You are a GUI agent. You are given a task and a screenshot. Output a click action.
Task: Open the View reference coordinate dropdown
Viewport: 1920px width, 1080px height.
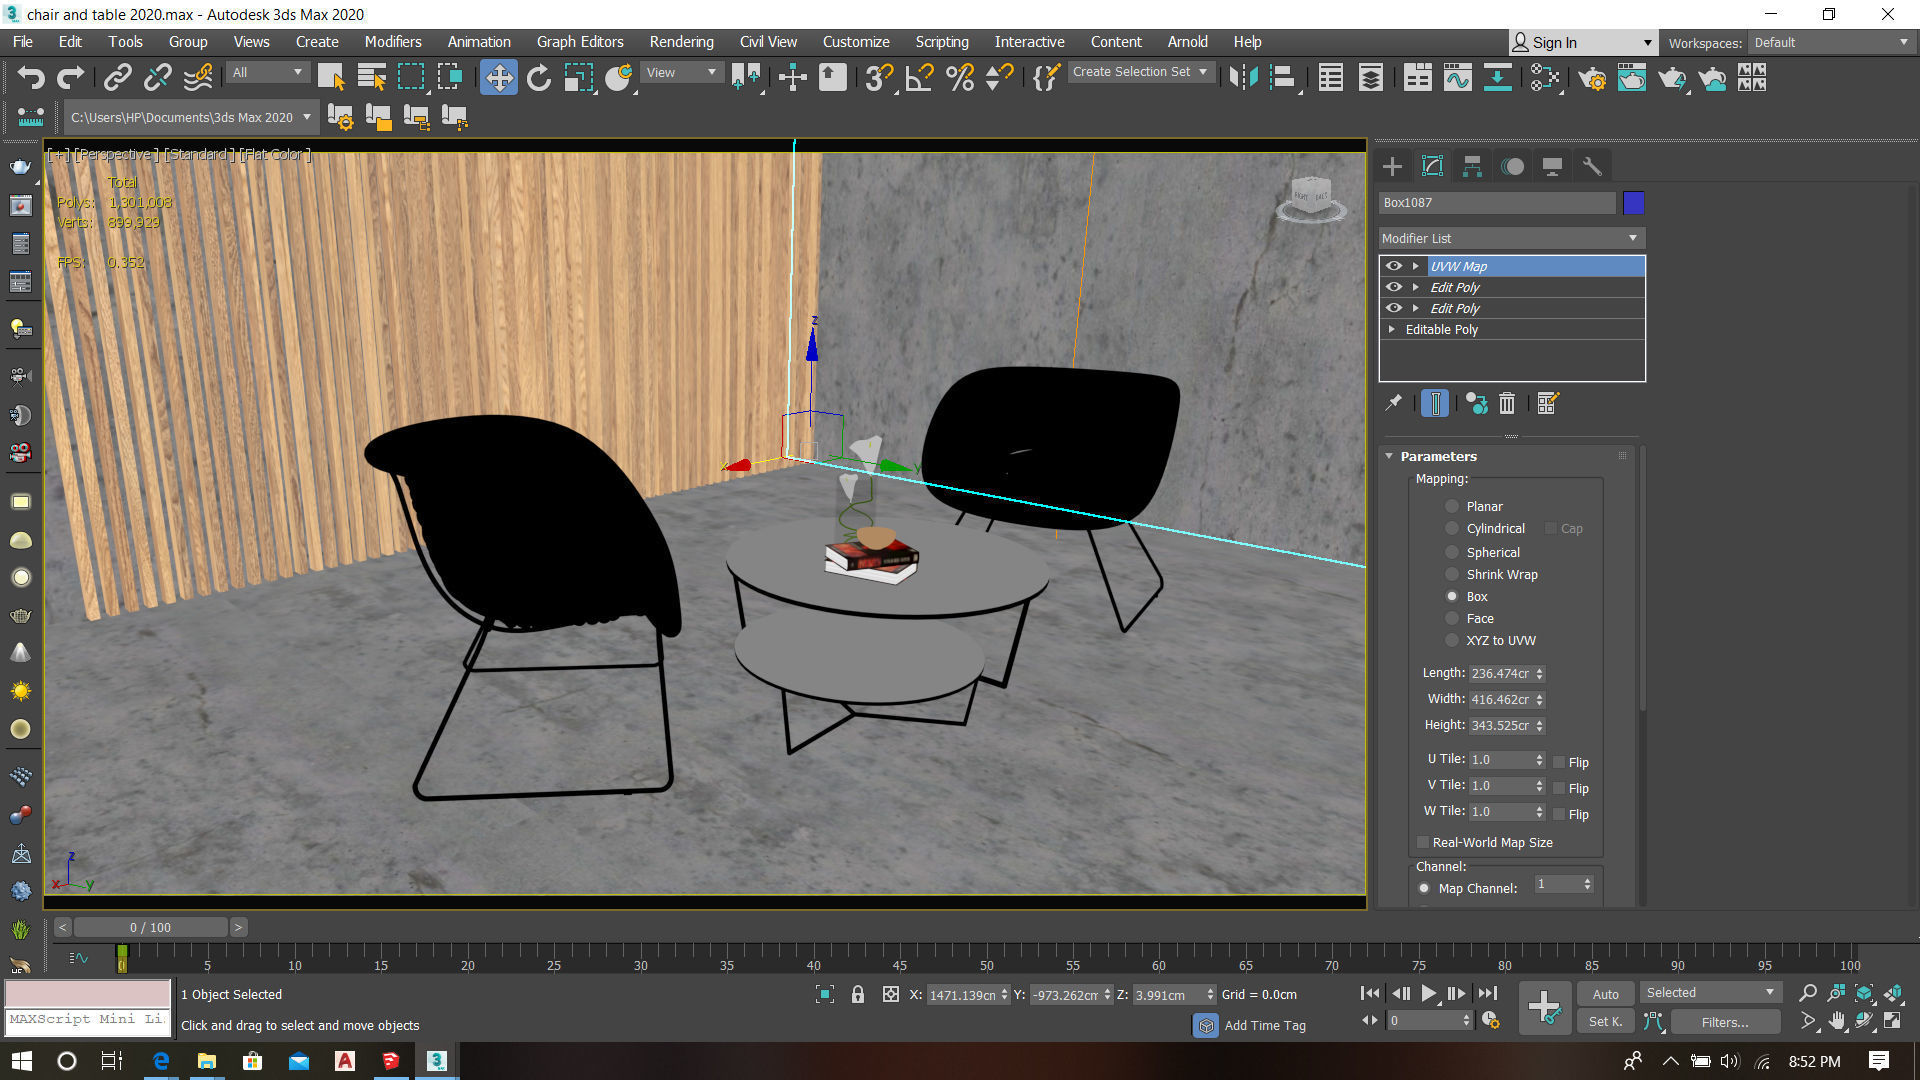pyautogui.click(x=681, y=72)
